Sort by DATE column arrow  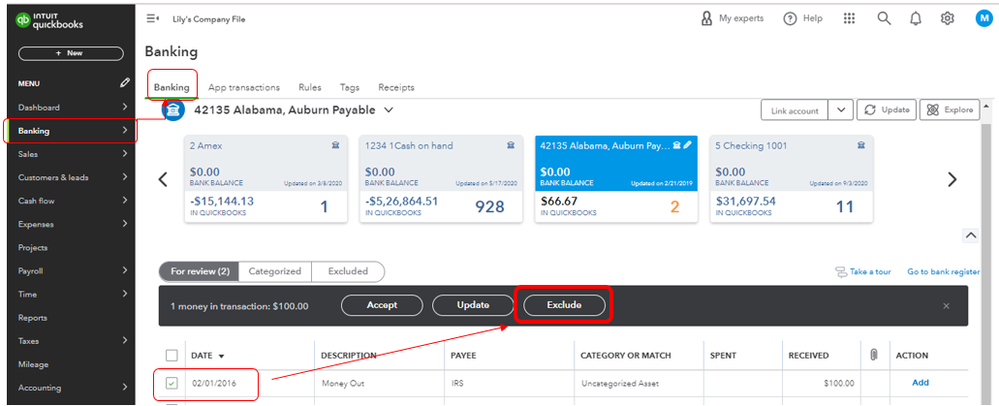click(222, 356)
